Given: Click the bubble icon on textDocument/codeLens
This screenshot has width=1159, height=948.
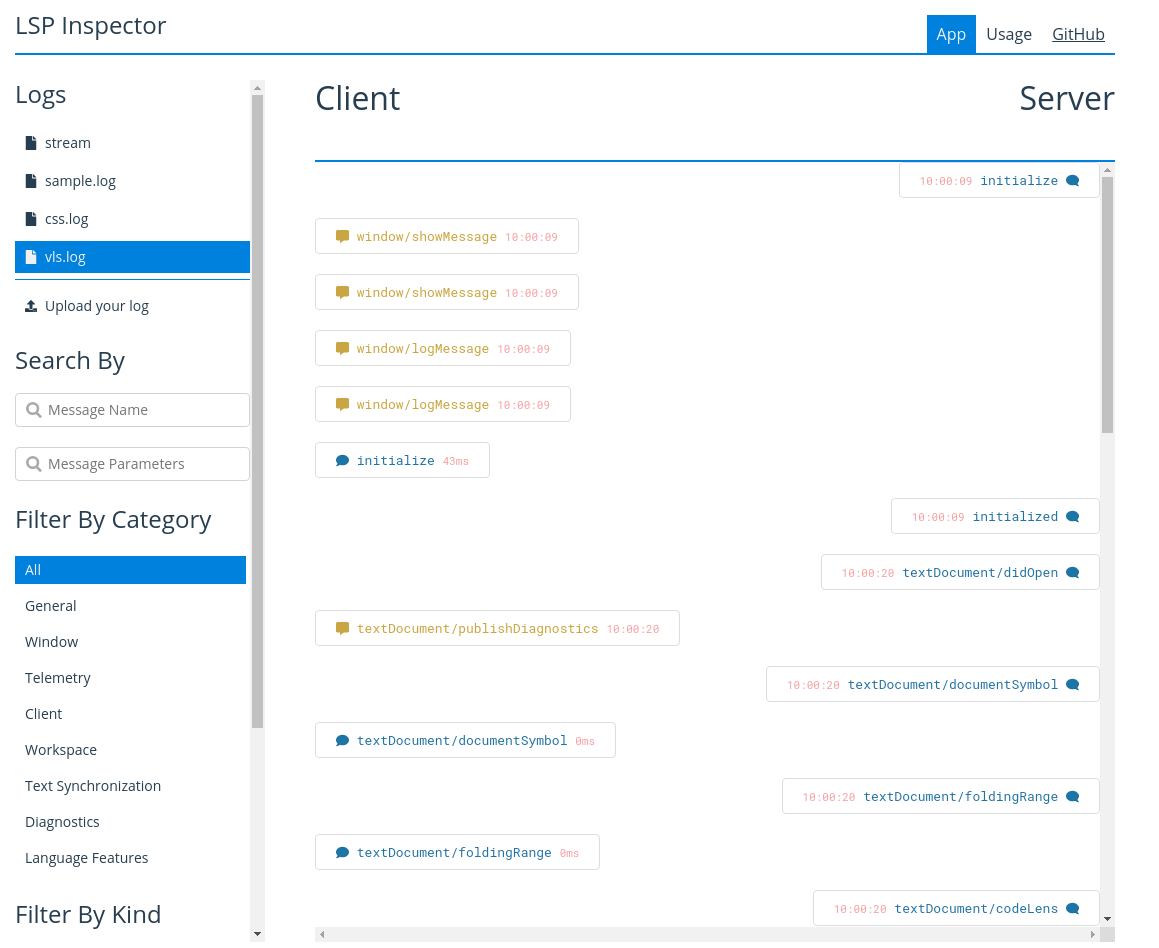Looking at the screenshot, I should (1073, 909).
